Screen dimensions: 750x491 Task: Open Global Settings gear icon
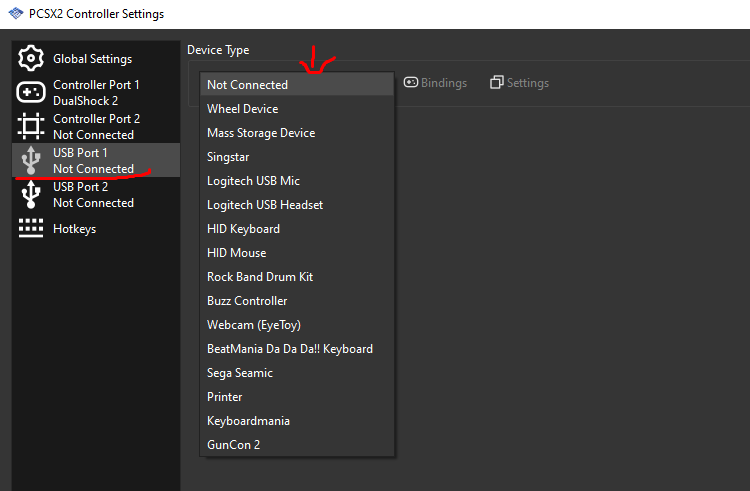[x=31, y=58]
